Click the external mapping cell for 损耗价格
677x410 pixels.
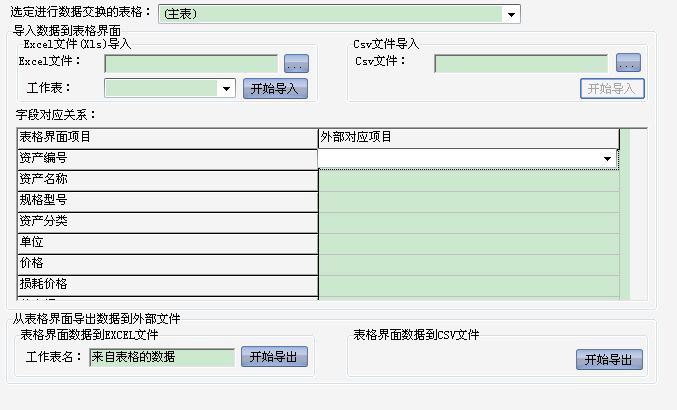(469, 286)
